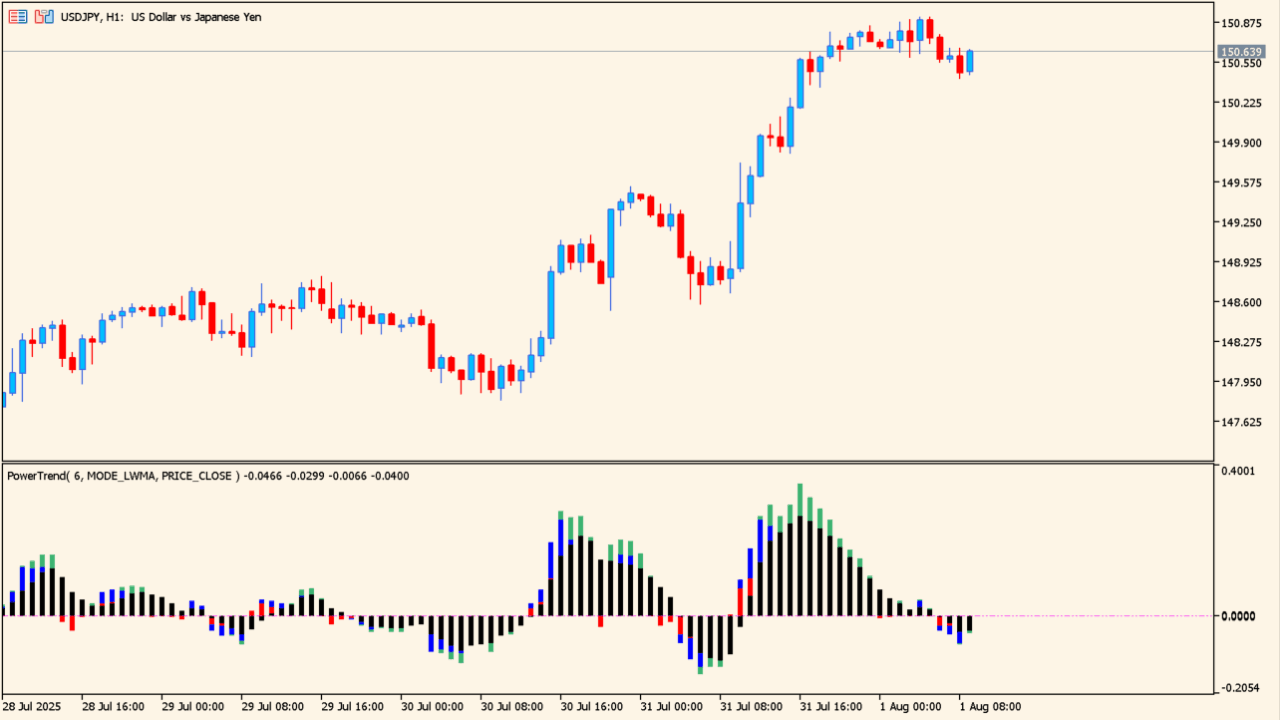Click the 31 Jul 08:00 time marker
1280x720 pixels.
pyautogui.click(x=752, y=706)
